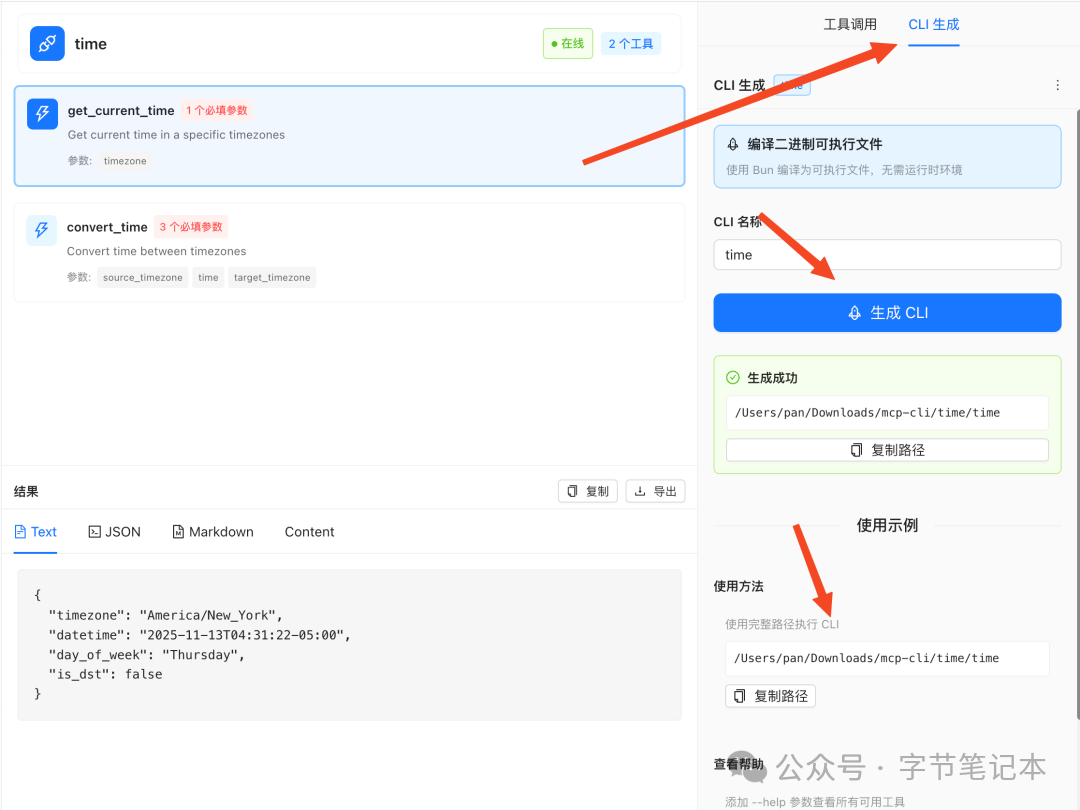Switch to the 工具调用 tab
This screenshot has width=1080, height=810.
pos(850,25)
